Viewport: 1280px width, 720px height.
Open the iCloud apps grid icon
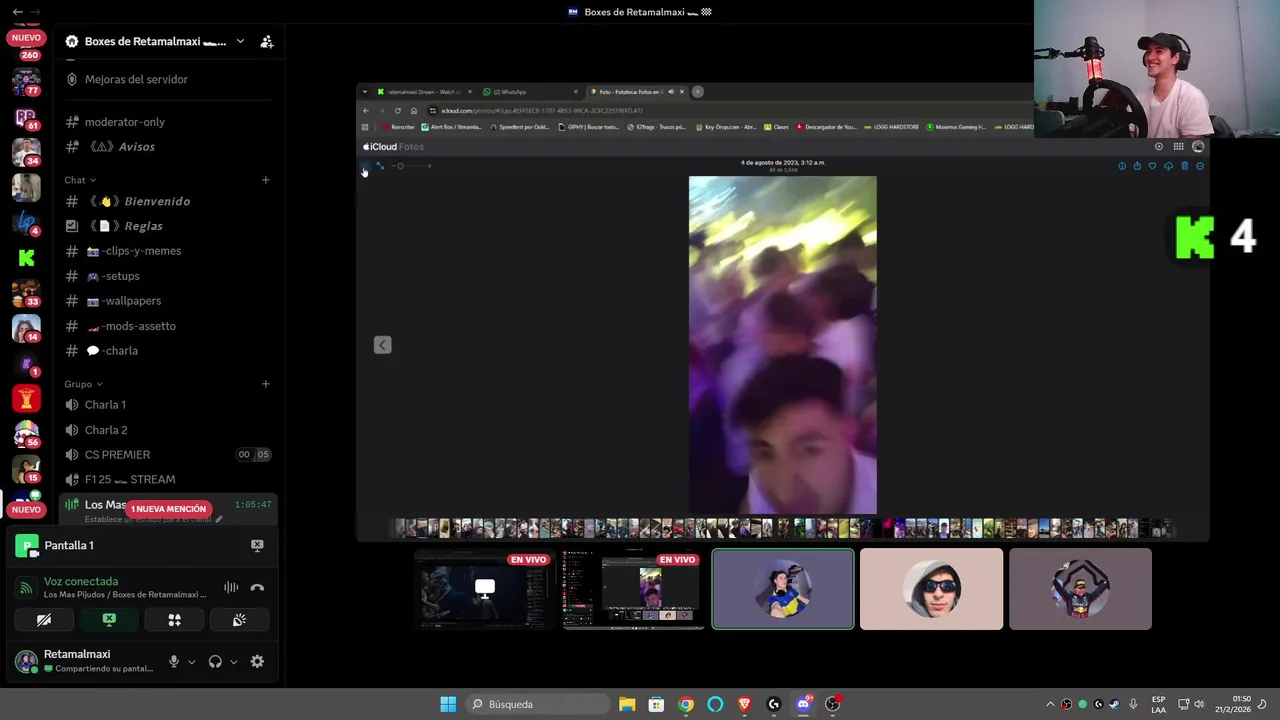(1179, 147)
